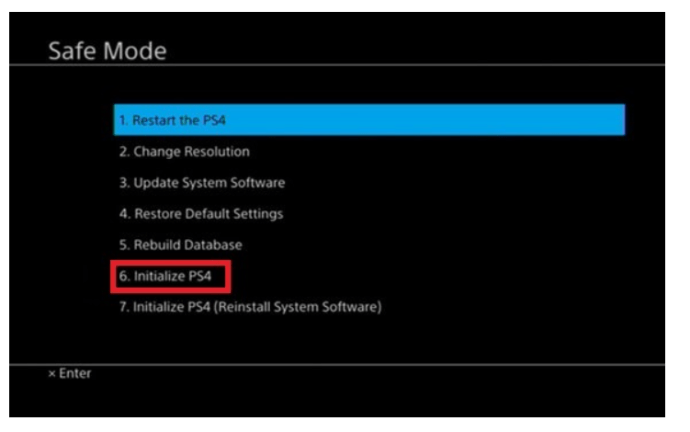This screenshot has width=690, height=432.
Task: Click the number 7 before the last option
Action: tap(124, 307)
